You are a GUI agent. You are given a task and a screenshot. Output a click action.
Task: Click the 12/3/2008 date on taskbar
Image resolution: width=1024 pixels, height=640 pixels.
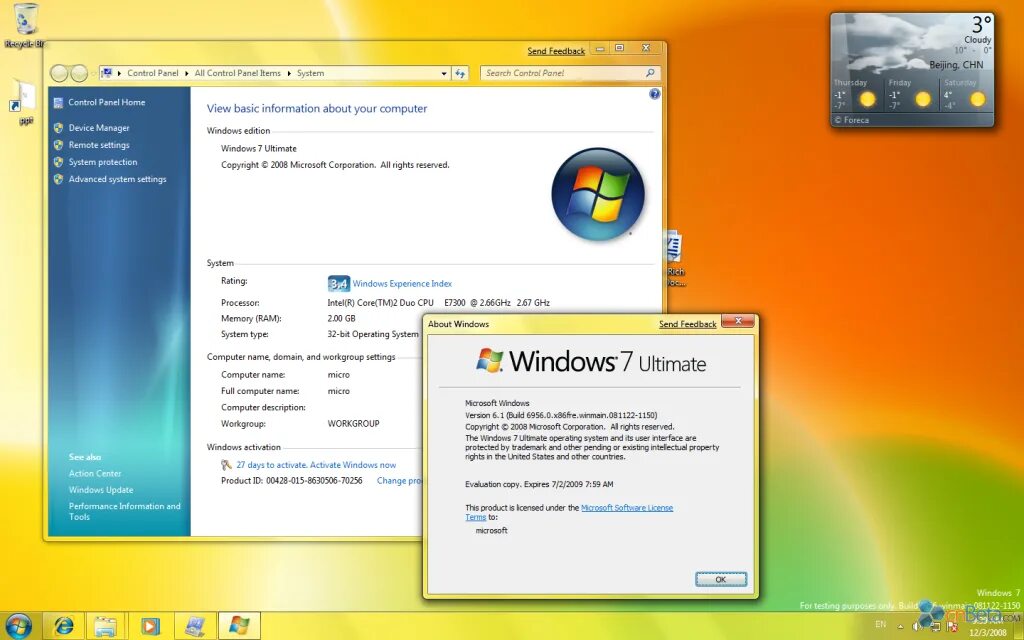987,633
